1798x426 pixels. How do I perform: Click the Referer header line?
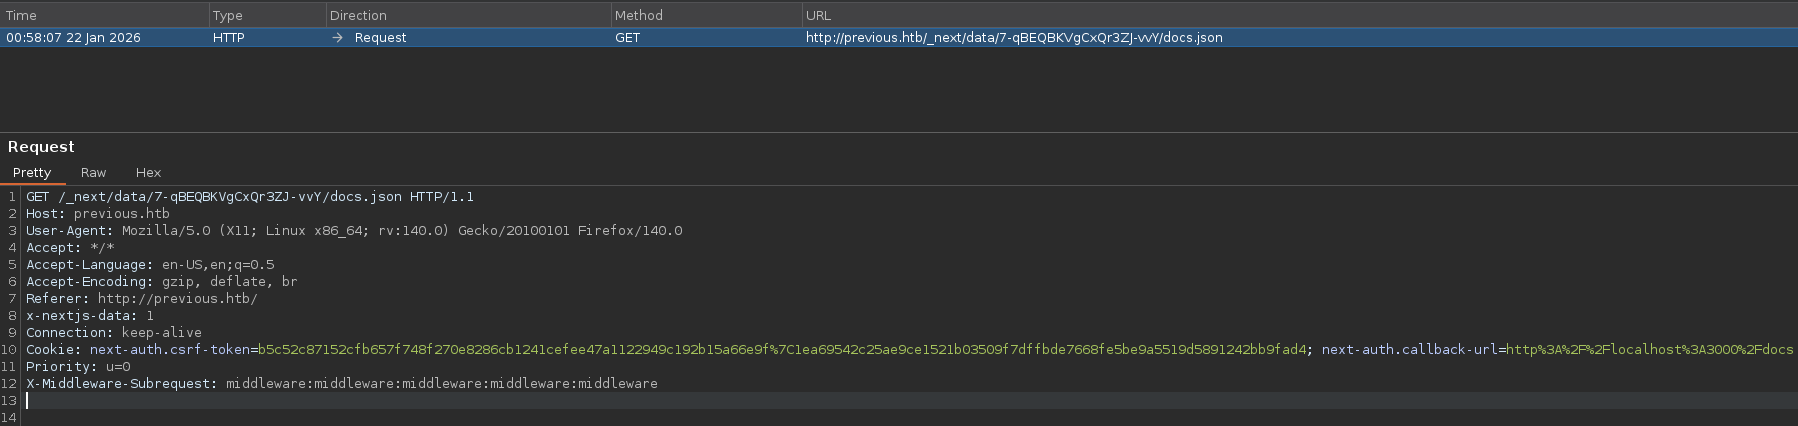tap(141, 299)
